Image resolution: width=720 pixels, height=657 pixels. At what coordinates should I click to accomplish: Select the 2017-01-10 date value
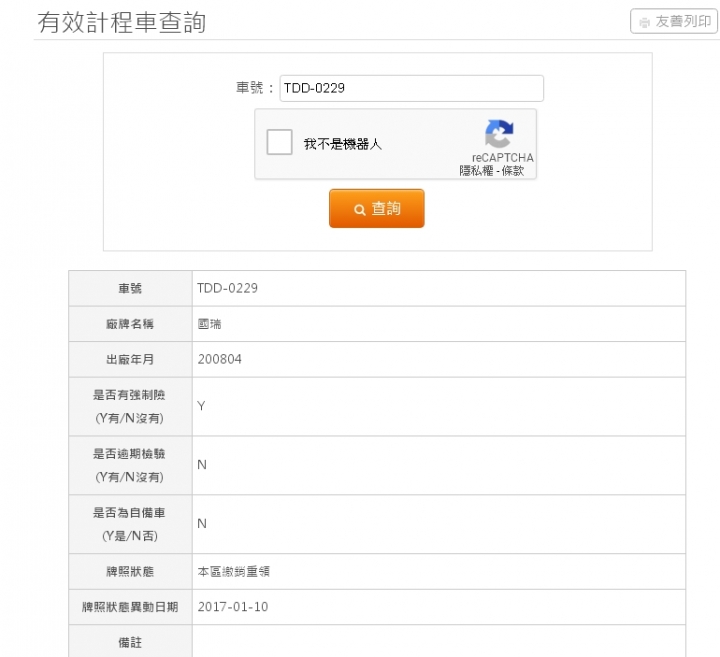click(x=233, y=607)
